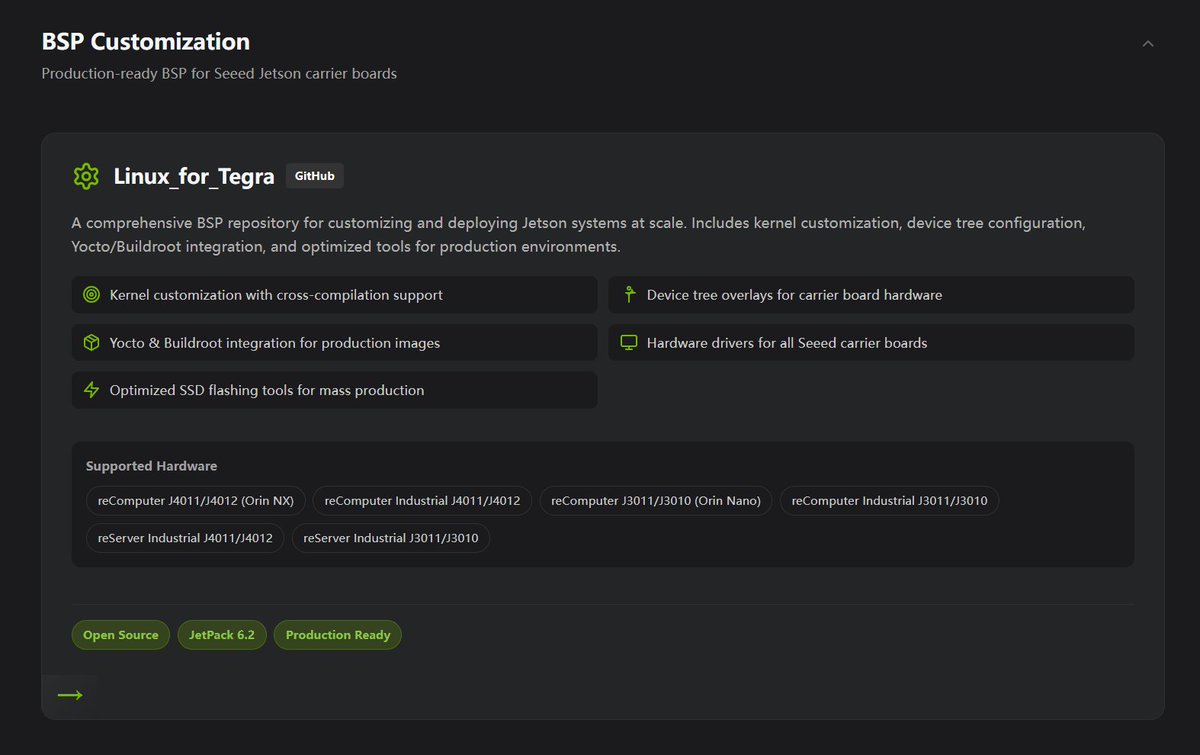Image resolution: width=1200 pixels, height=755 pixels.
Task: Click the reComputer Industrial J4011/J4012 chip
Action: pyautogui.click(x=423, y=500)
